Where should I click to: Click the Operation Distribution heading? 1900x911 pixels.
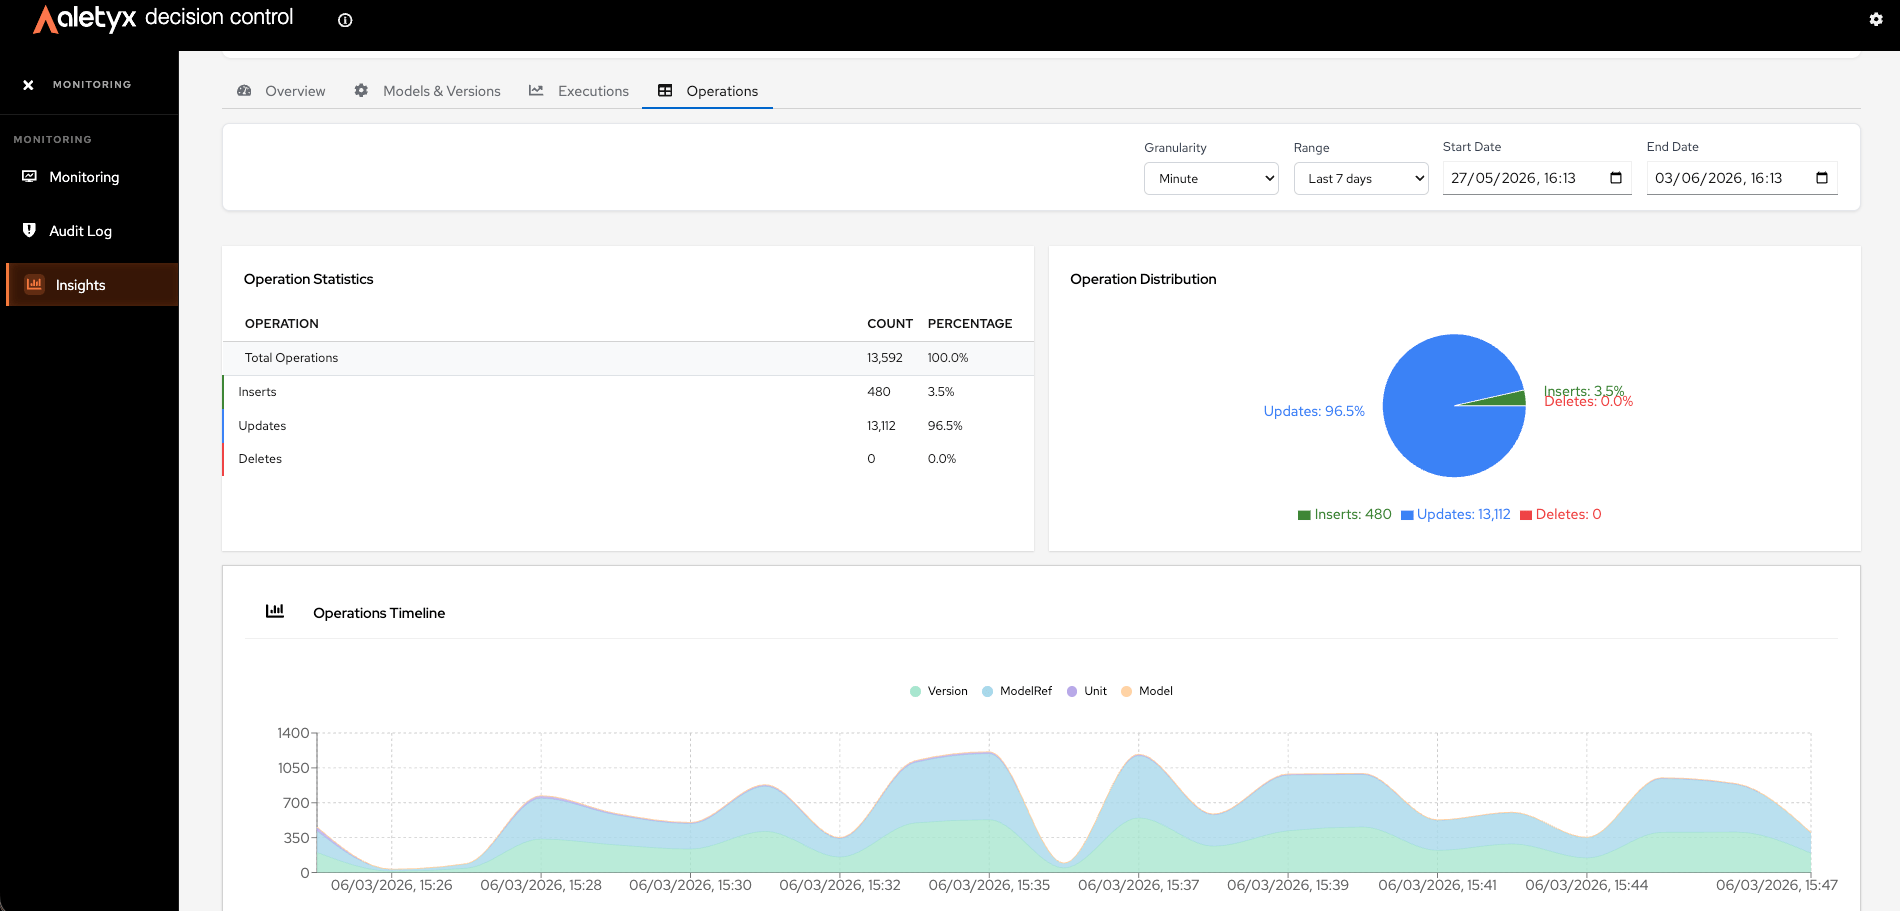tap(1143, 279)
